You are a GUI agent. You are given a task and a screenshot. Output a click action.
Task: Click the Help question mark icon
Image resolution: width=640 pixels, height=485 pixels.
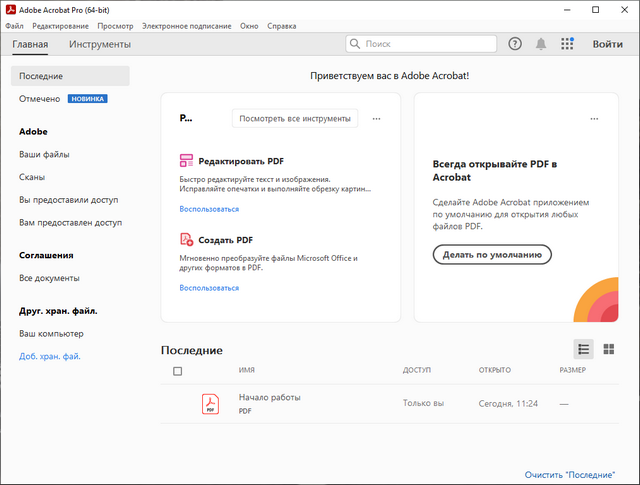pyautogui.click(x=515, y=44)
